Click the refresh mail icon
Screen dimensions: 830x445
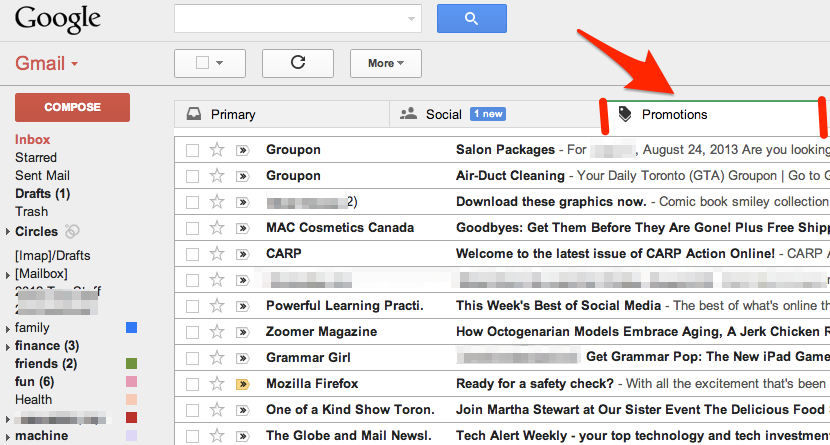tap(297, 63)
